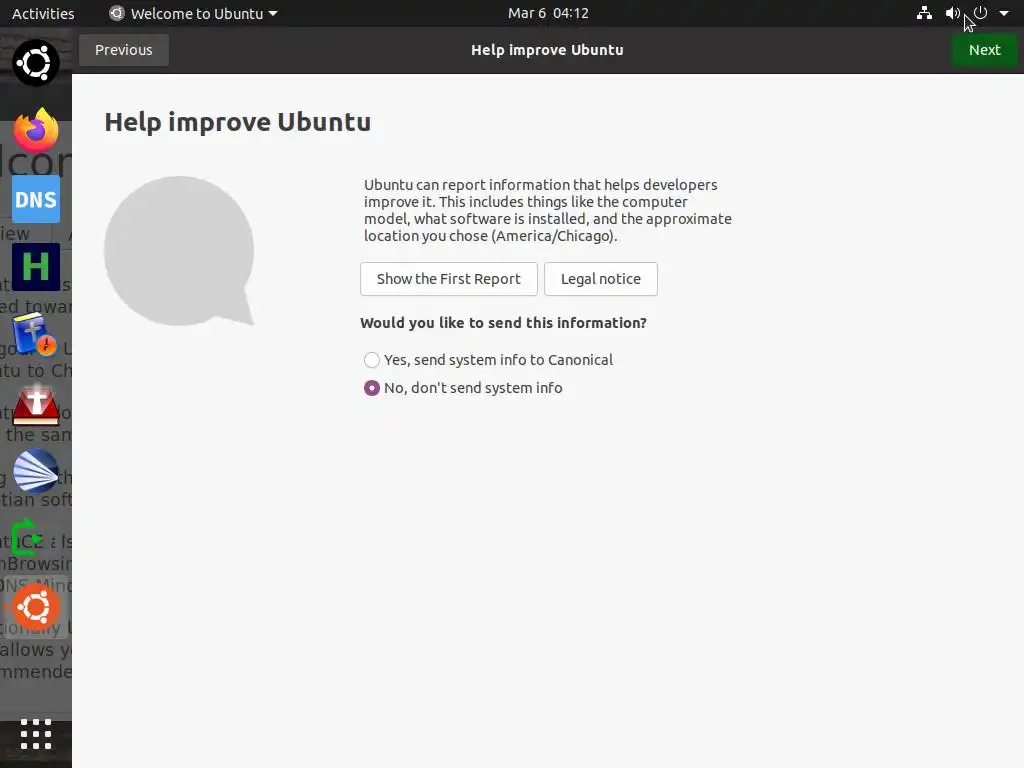Select No, don't send system info

(x=463, y=388)
